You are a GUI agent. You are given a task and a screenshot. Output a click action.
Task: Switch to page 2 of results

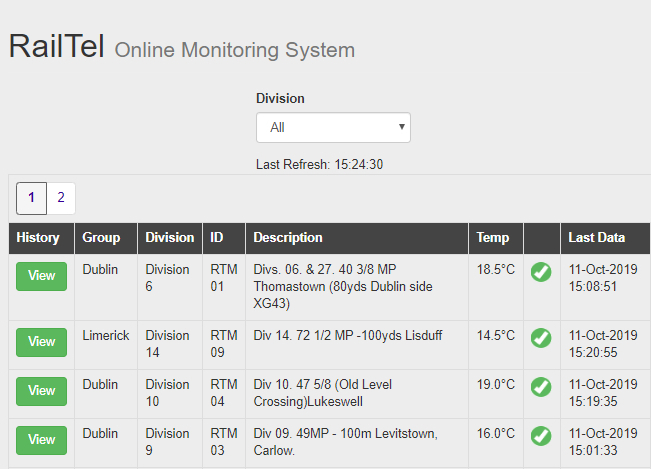[60, 198]
